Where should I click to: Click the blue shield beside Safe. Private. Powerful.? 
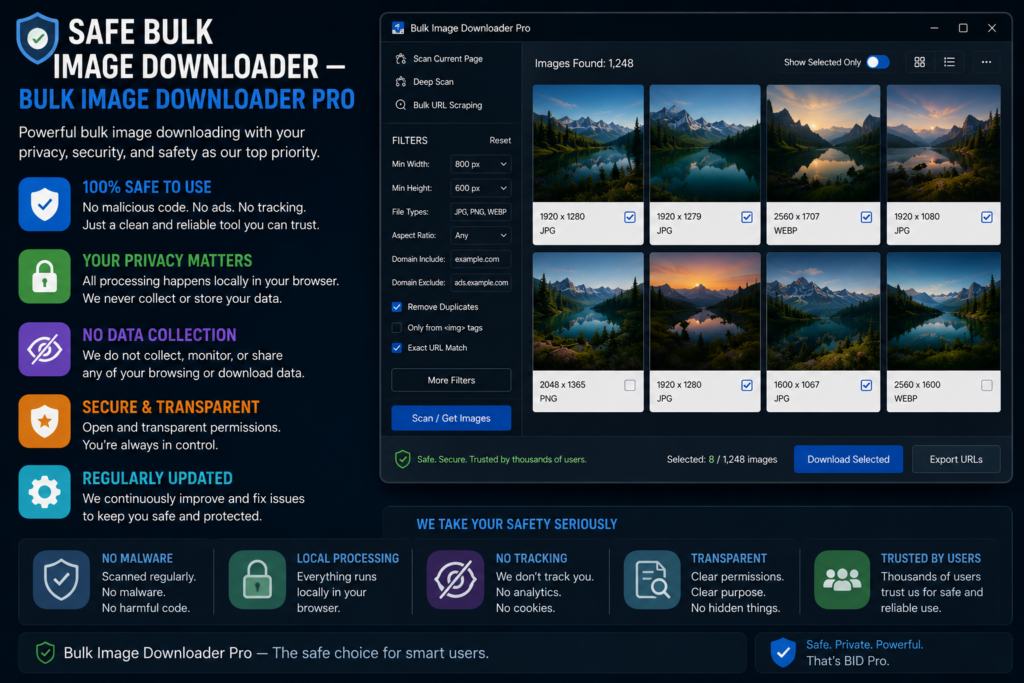pos(783,652)
